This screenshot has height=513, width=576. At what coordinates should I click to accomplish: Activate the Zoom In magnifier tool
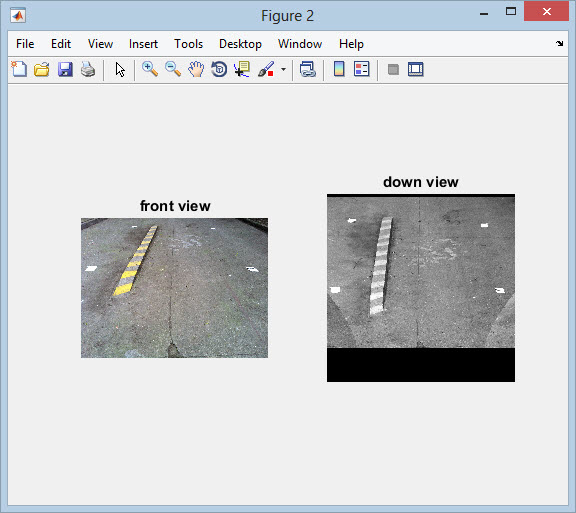pyautogui.click(x=150, y=69)
